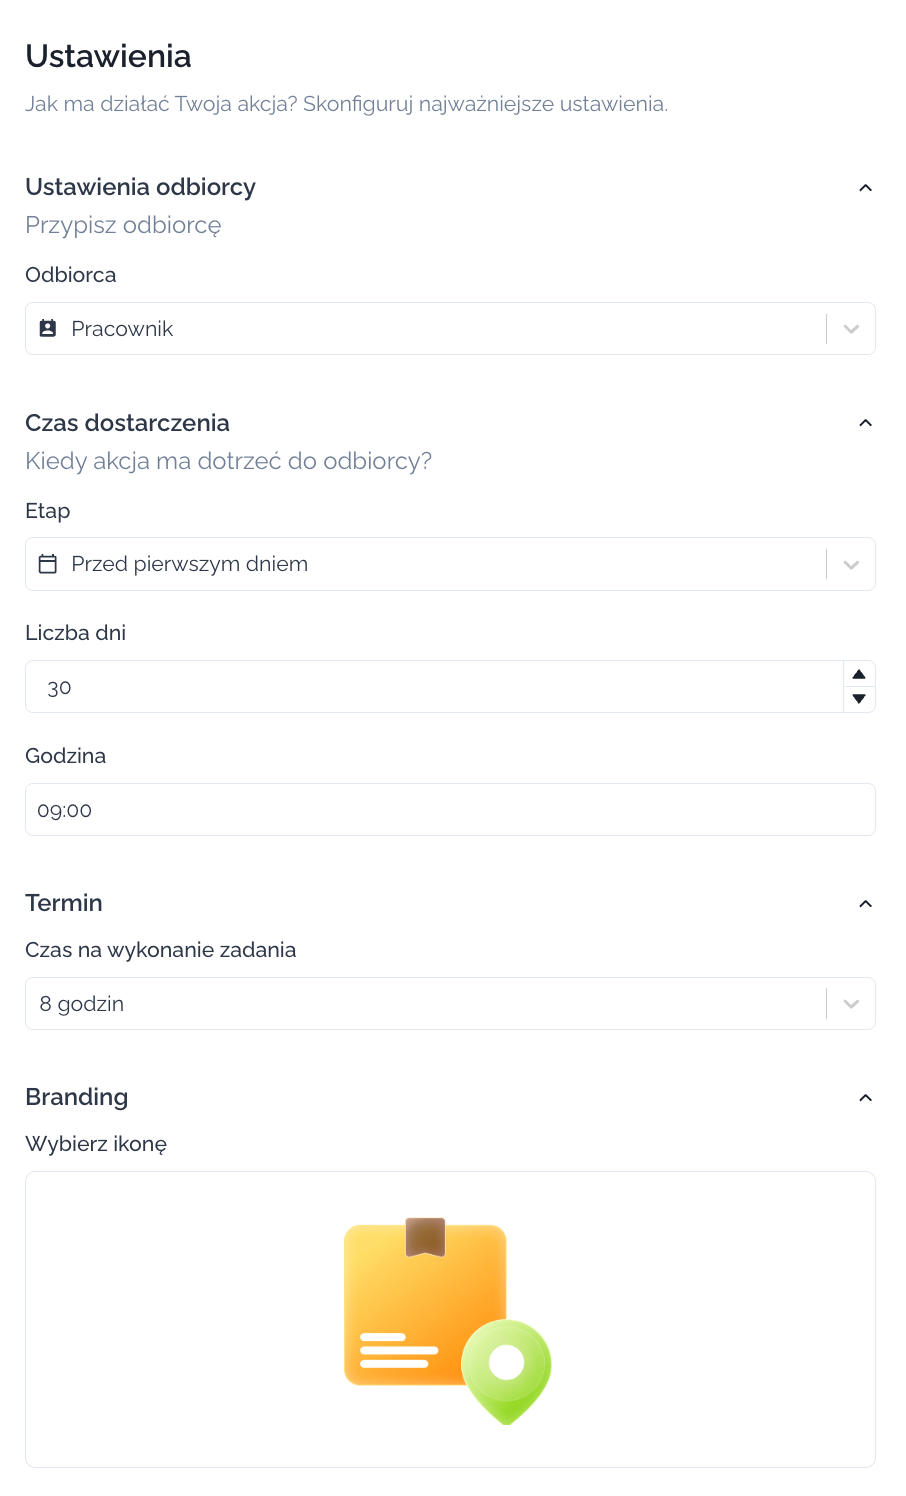
Task: Click the employee badge icon beside Pracownik
Action: pos(47,329)
